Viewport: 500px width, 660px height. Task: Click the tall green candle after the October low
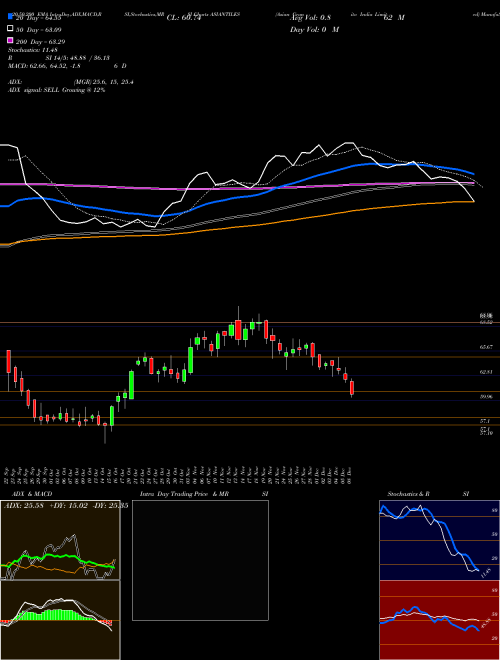point(131,385)
